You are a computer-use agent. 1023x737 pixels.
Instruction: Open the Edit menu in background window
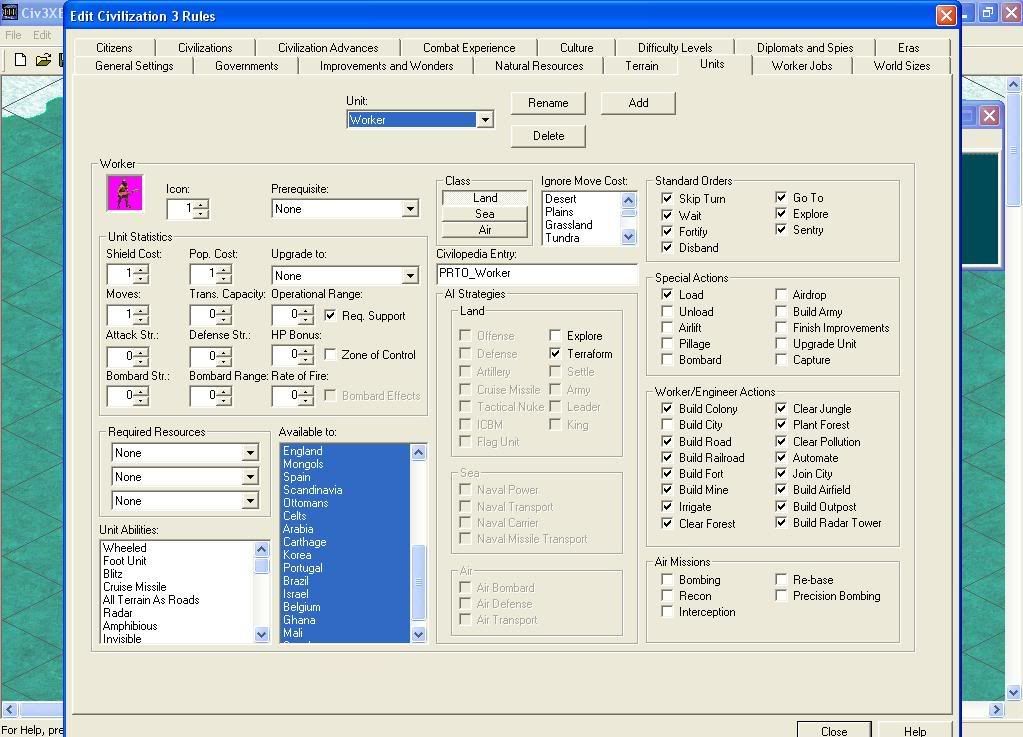[x=42, y=35]
